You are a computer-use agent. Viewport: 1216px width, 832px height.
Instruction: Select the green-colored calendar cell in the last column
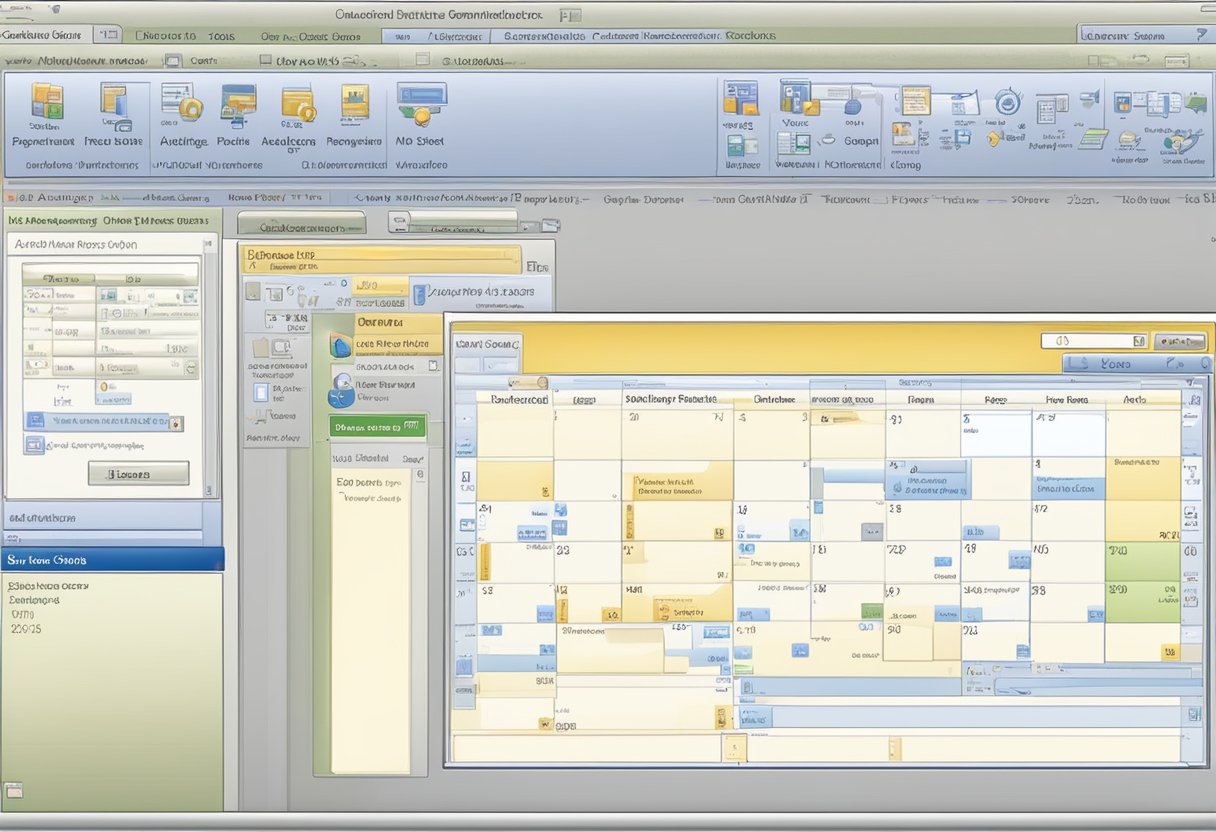coord(1142,562)
